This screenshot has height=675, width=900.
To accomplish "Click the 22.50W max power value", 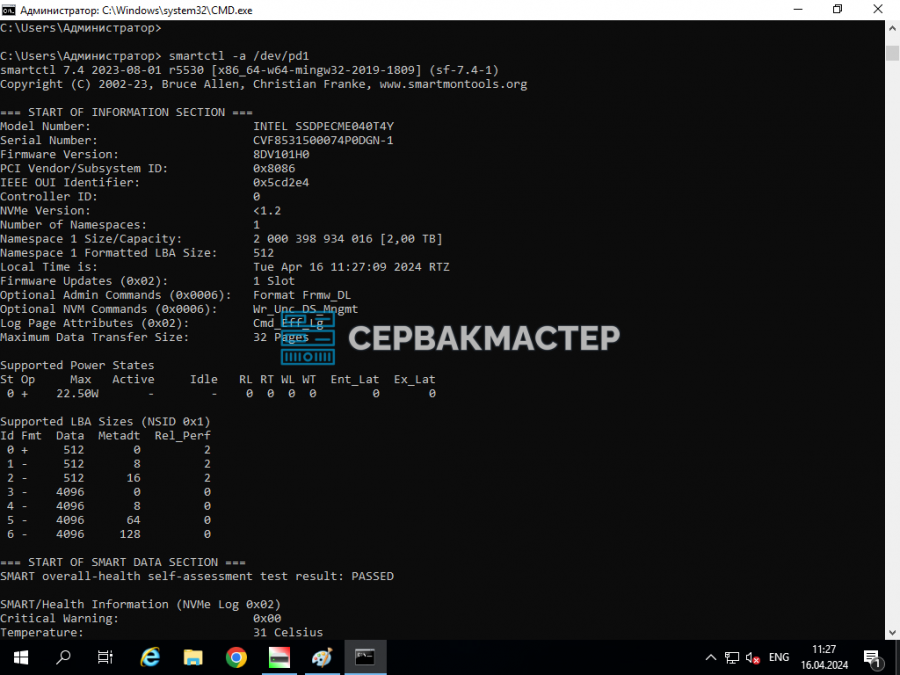I will tap(77, 394).
